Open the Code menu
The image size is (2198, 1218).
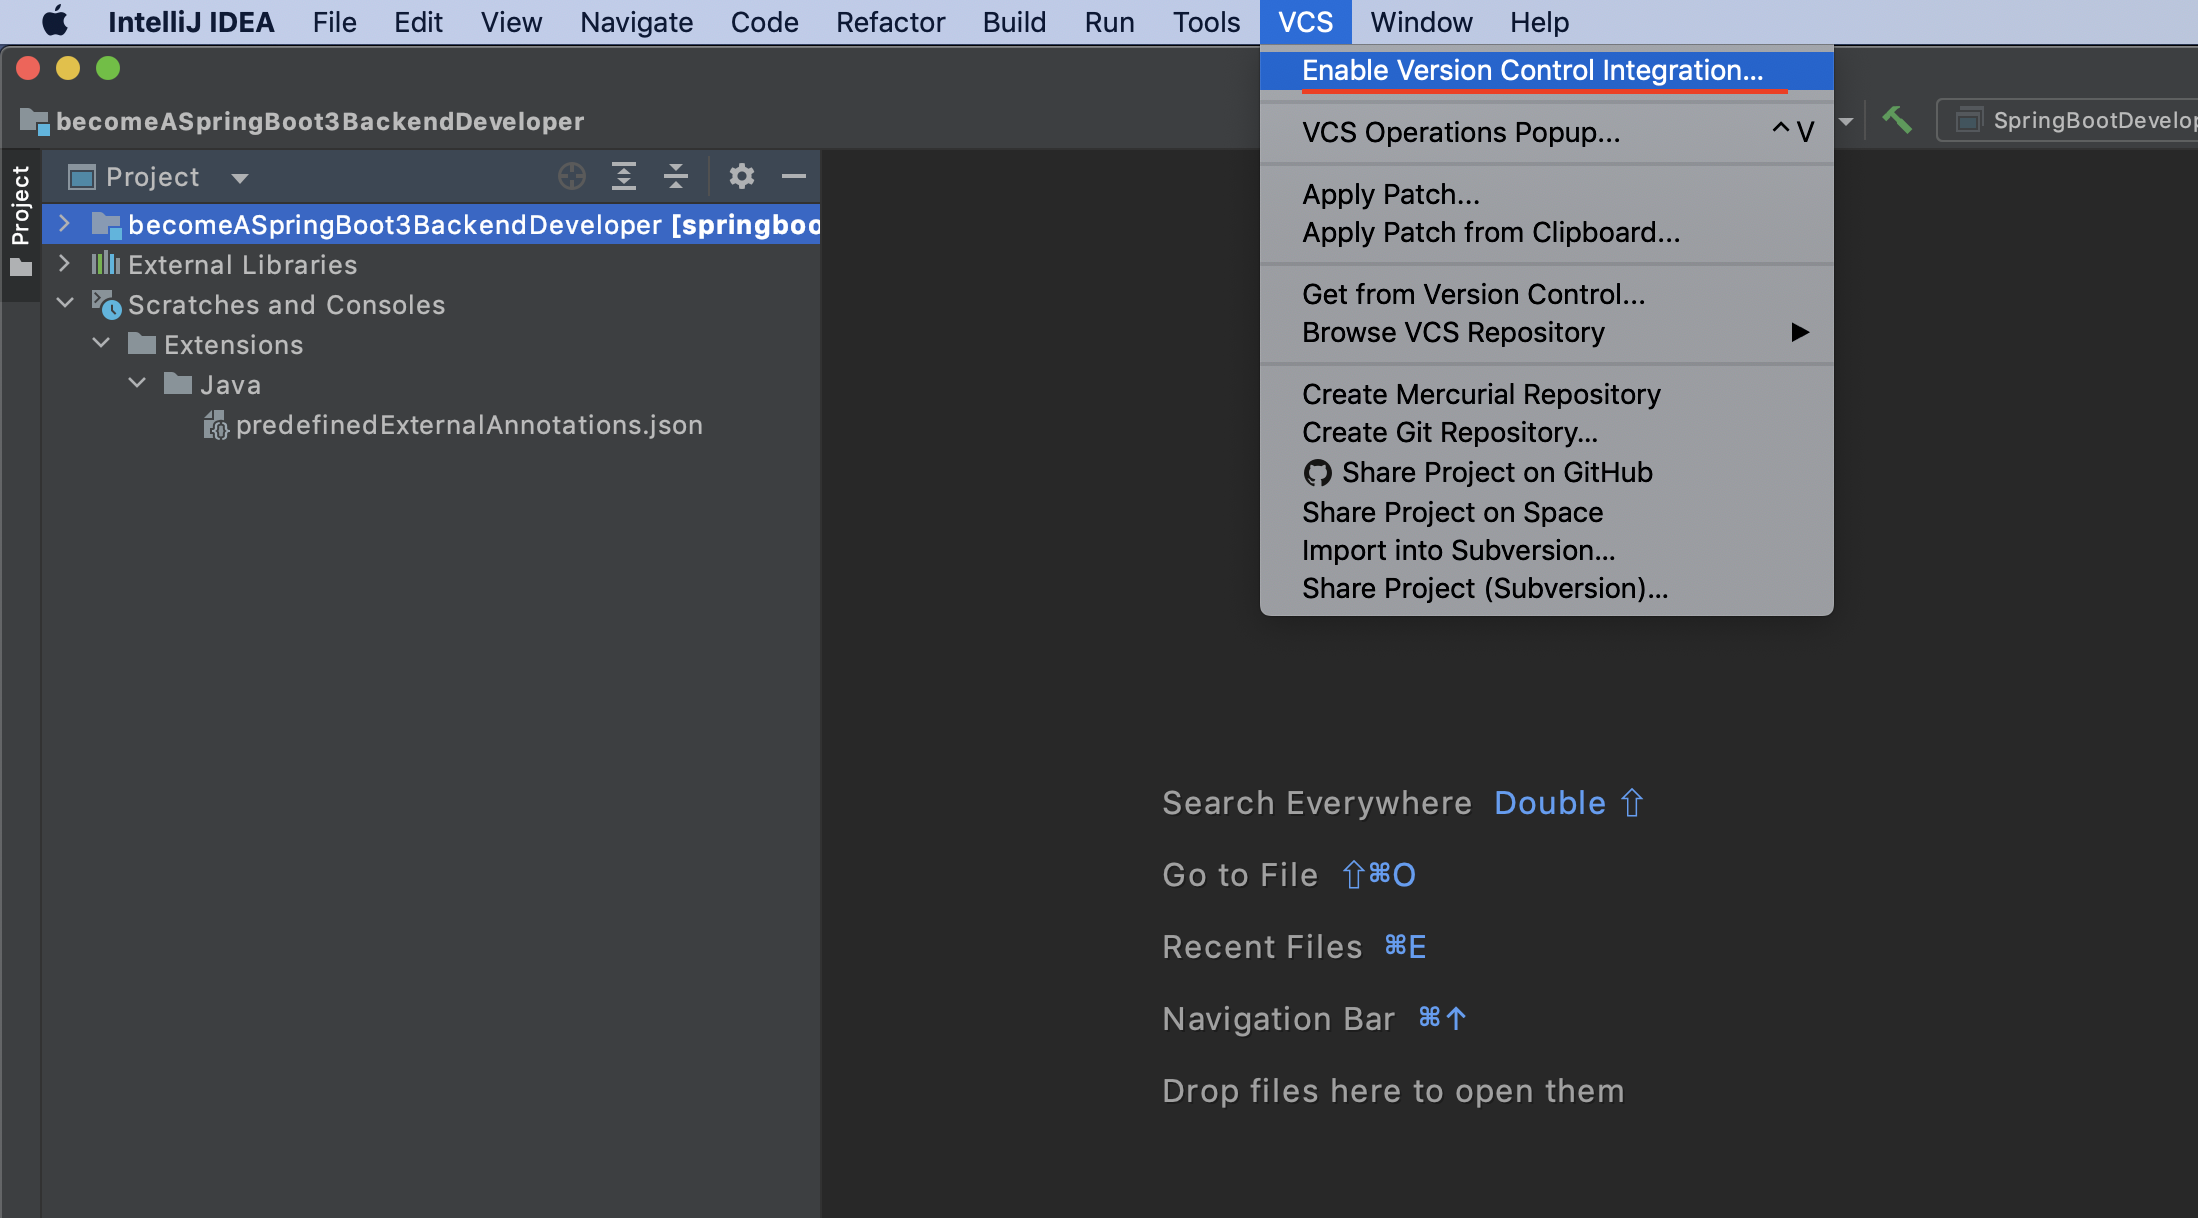point(764,21)
